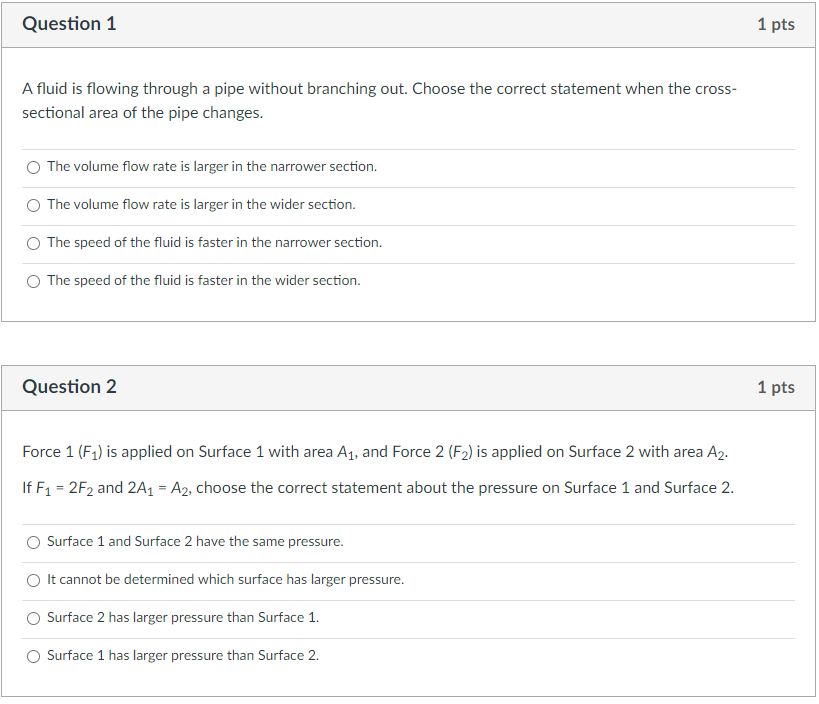819x704 pixels.
Task: Click the fluid flowing through a pipe prompt text
Action: (379, 101)
